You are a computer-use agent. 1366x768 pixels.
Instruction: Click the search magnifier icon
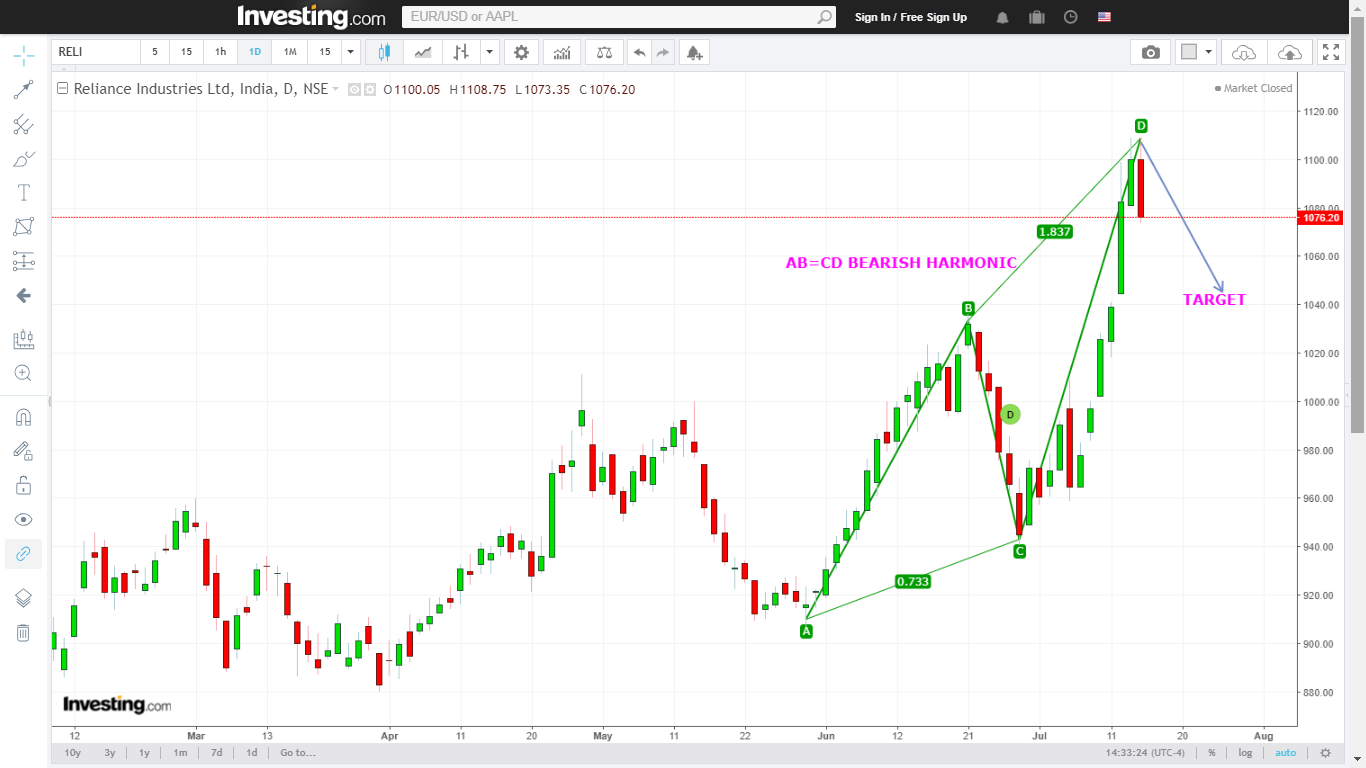(824, 17)
